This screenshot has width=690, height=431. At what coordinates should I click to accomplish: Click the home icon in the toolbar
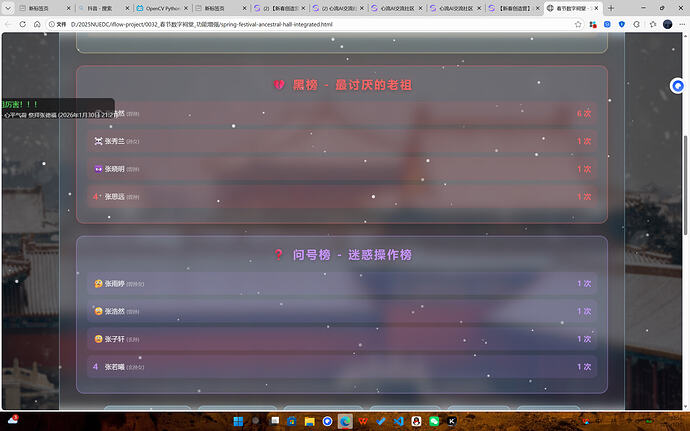(37, 23)
